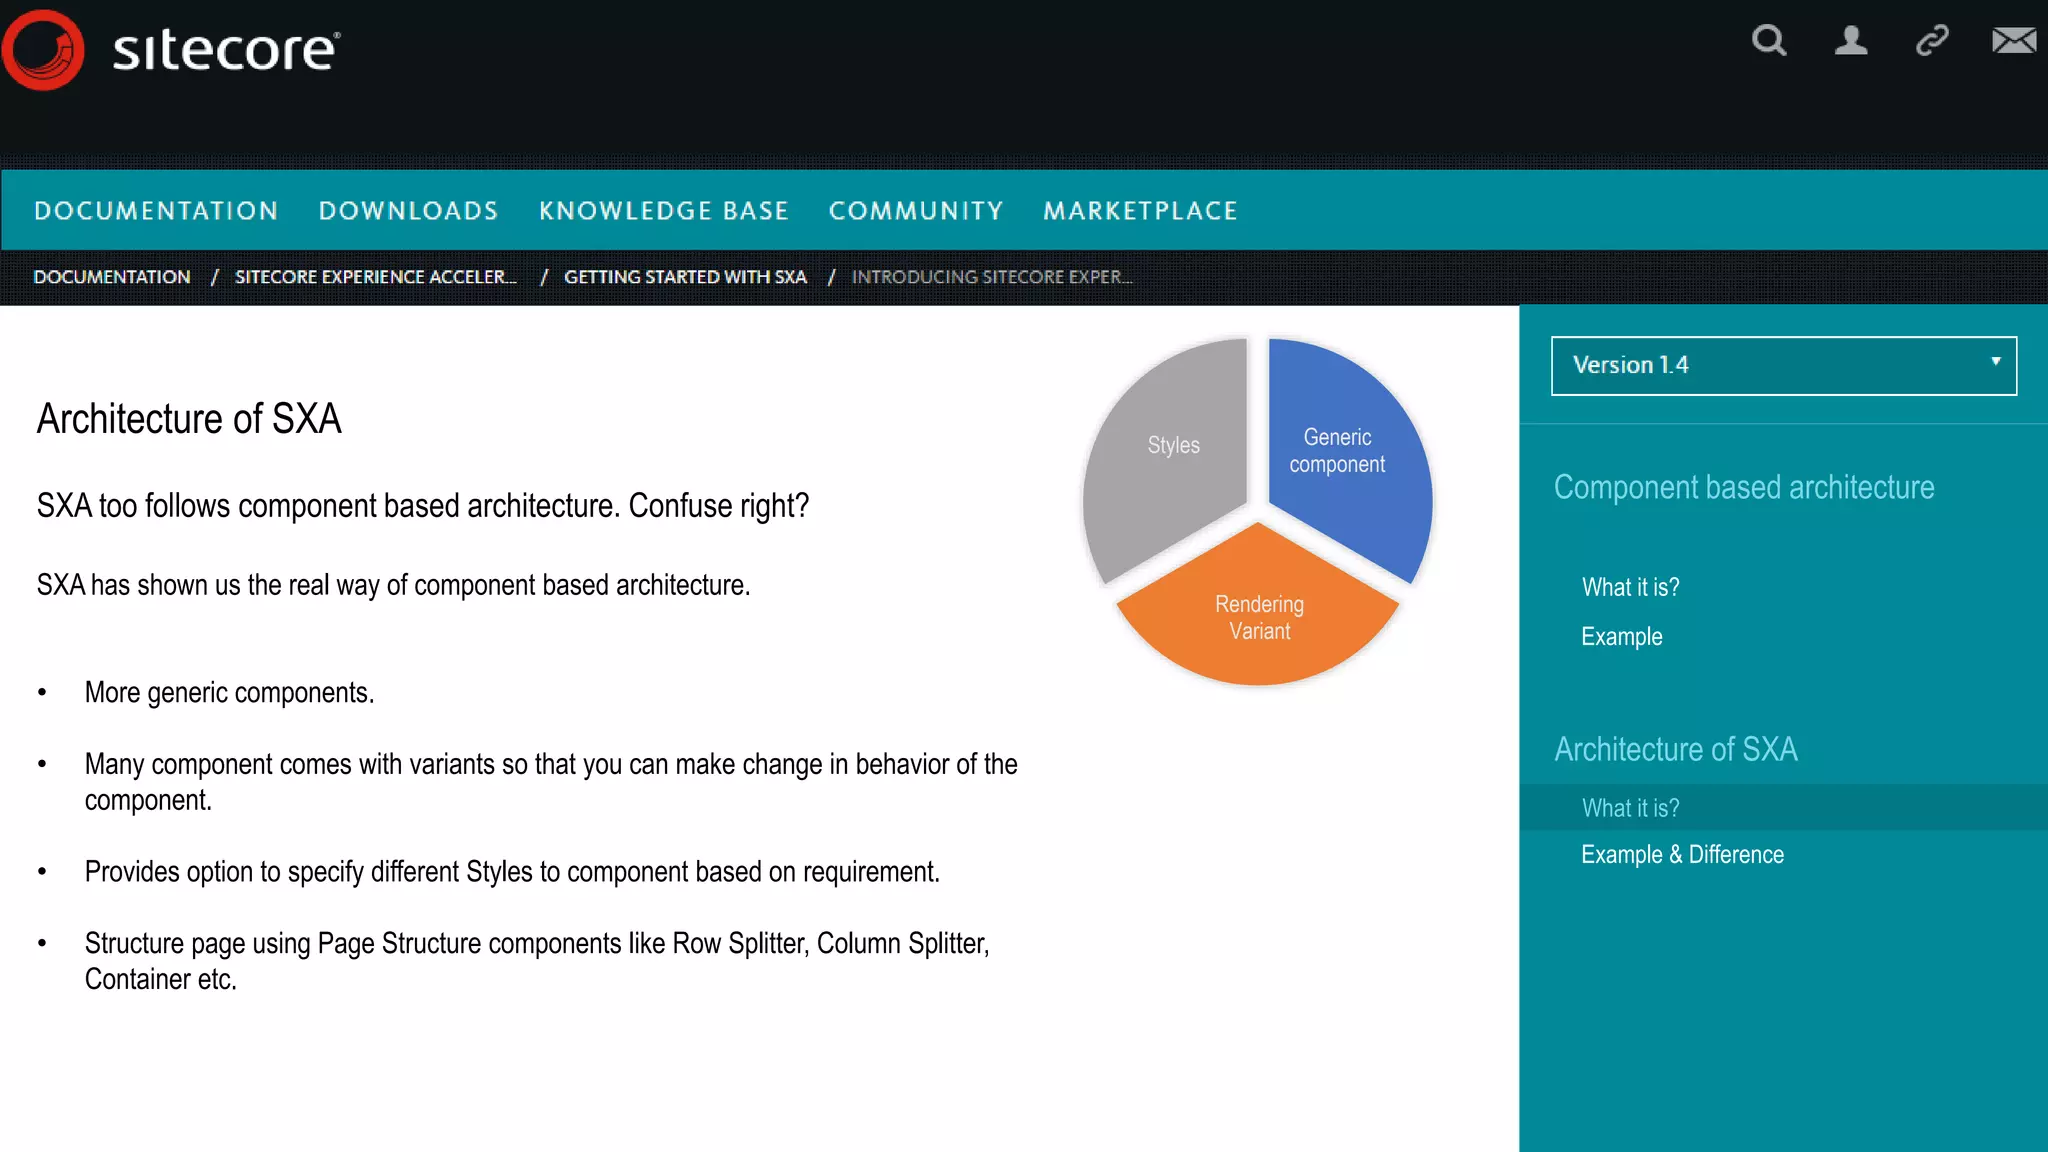Open the Community menu item
The image size is (2048, 1152).
915,211
